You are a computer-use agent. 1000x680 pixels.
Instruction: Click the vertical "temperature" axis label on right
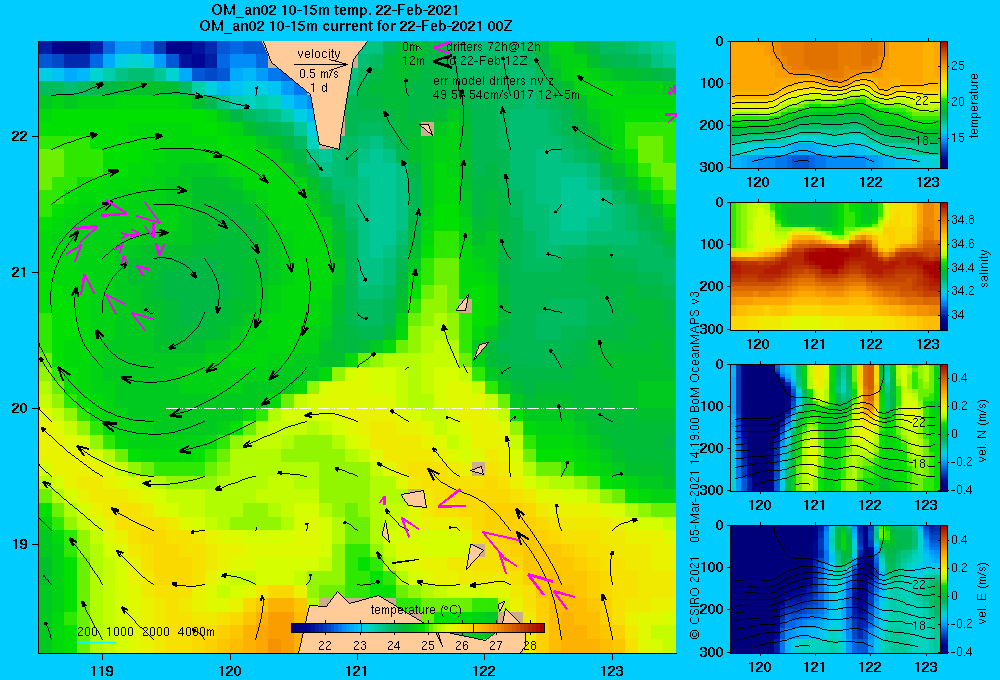(x=974, y=105)
